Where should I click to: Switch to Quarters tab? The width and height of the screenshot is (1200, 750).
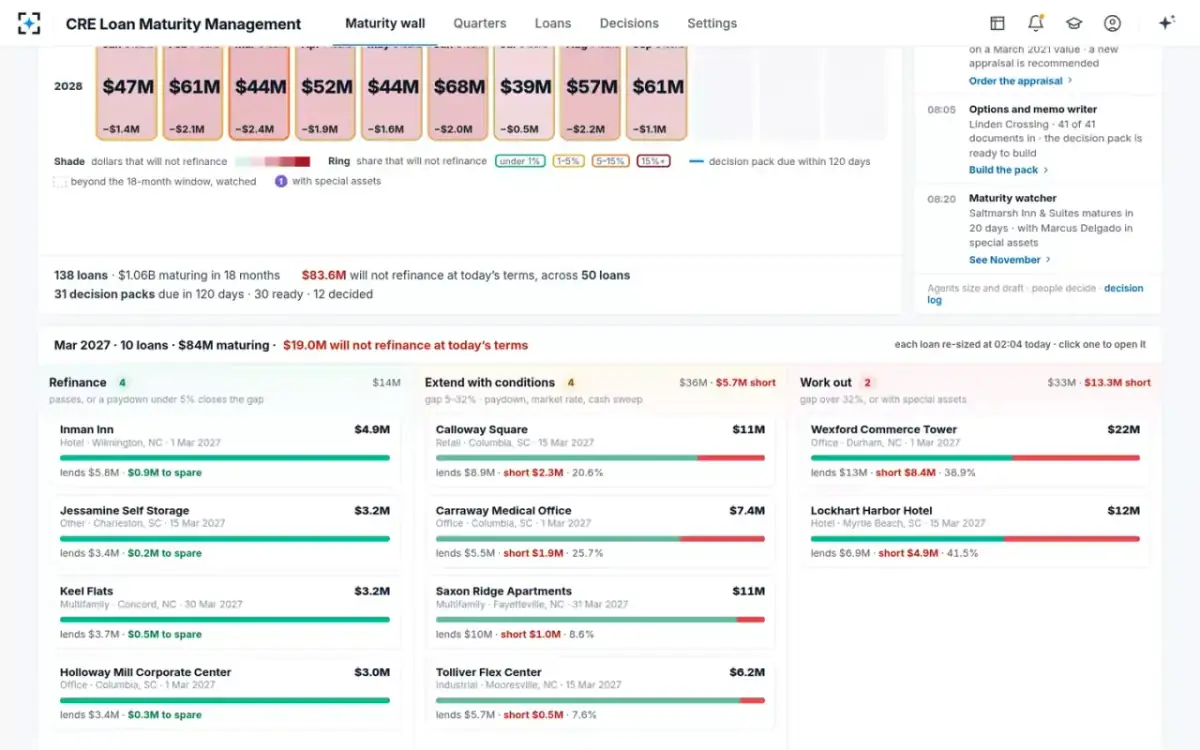(x=480, y=23)
